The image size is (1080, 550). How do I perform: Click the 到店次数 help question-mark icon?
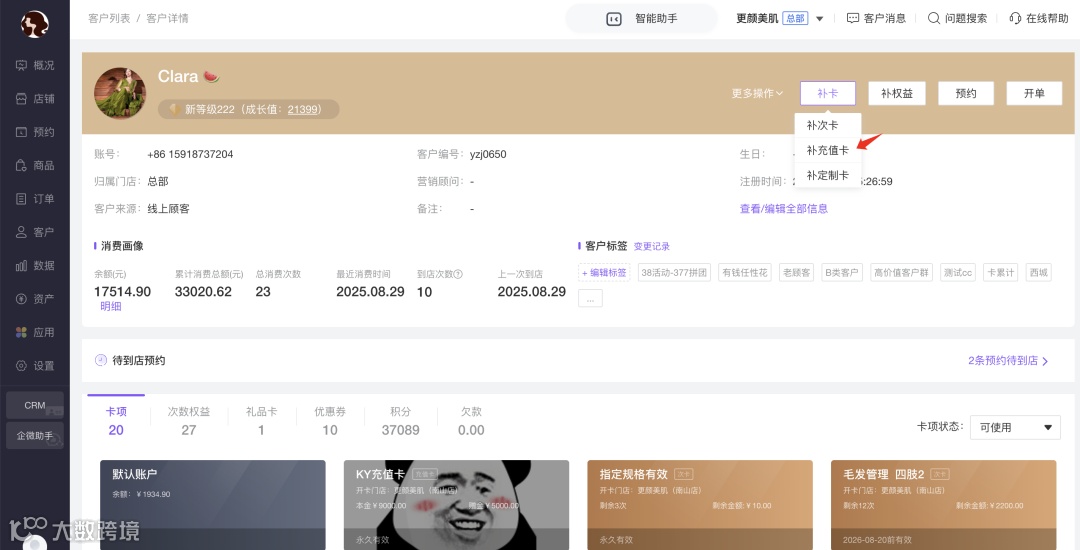pos(459,274)
